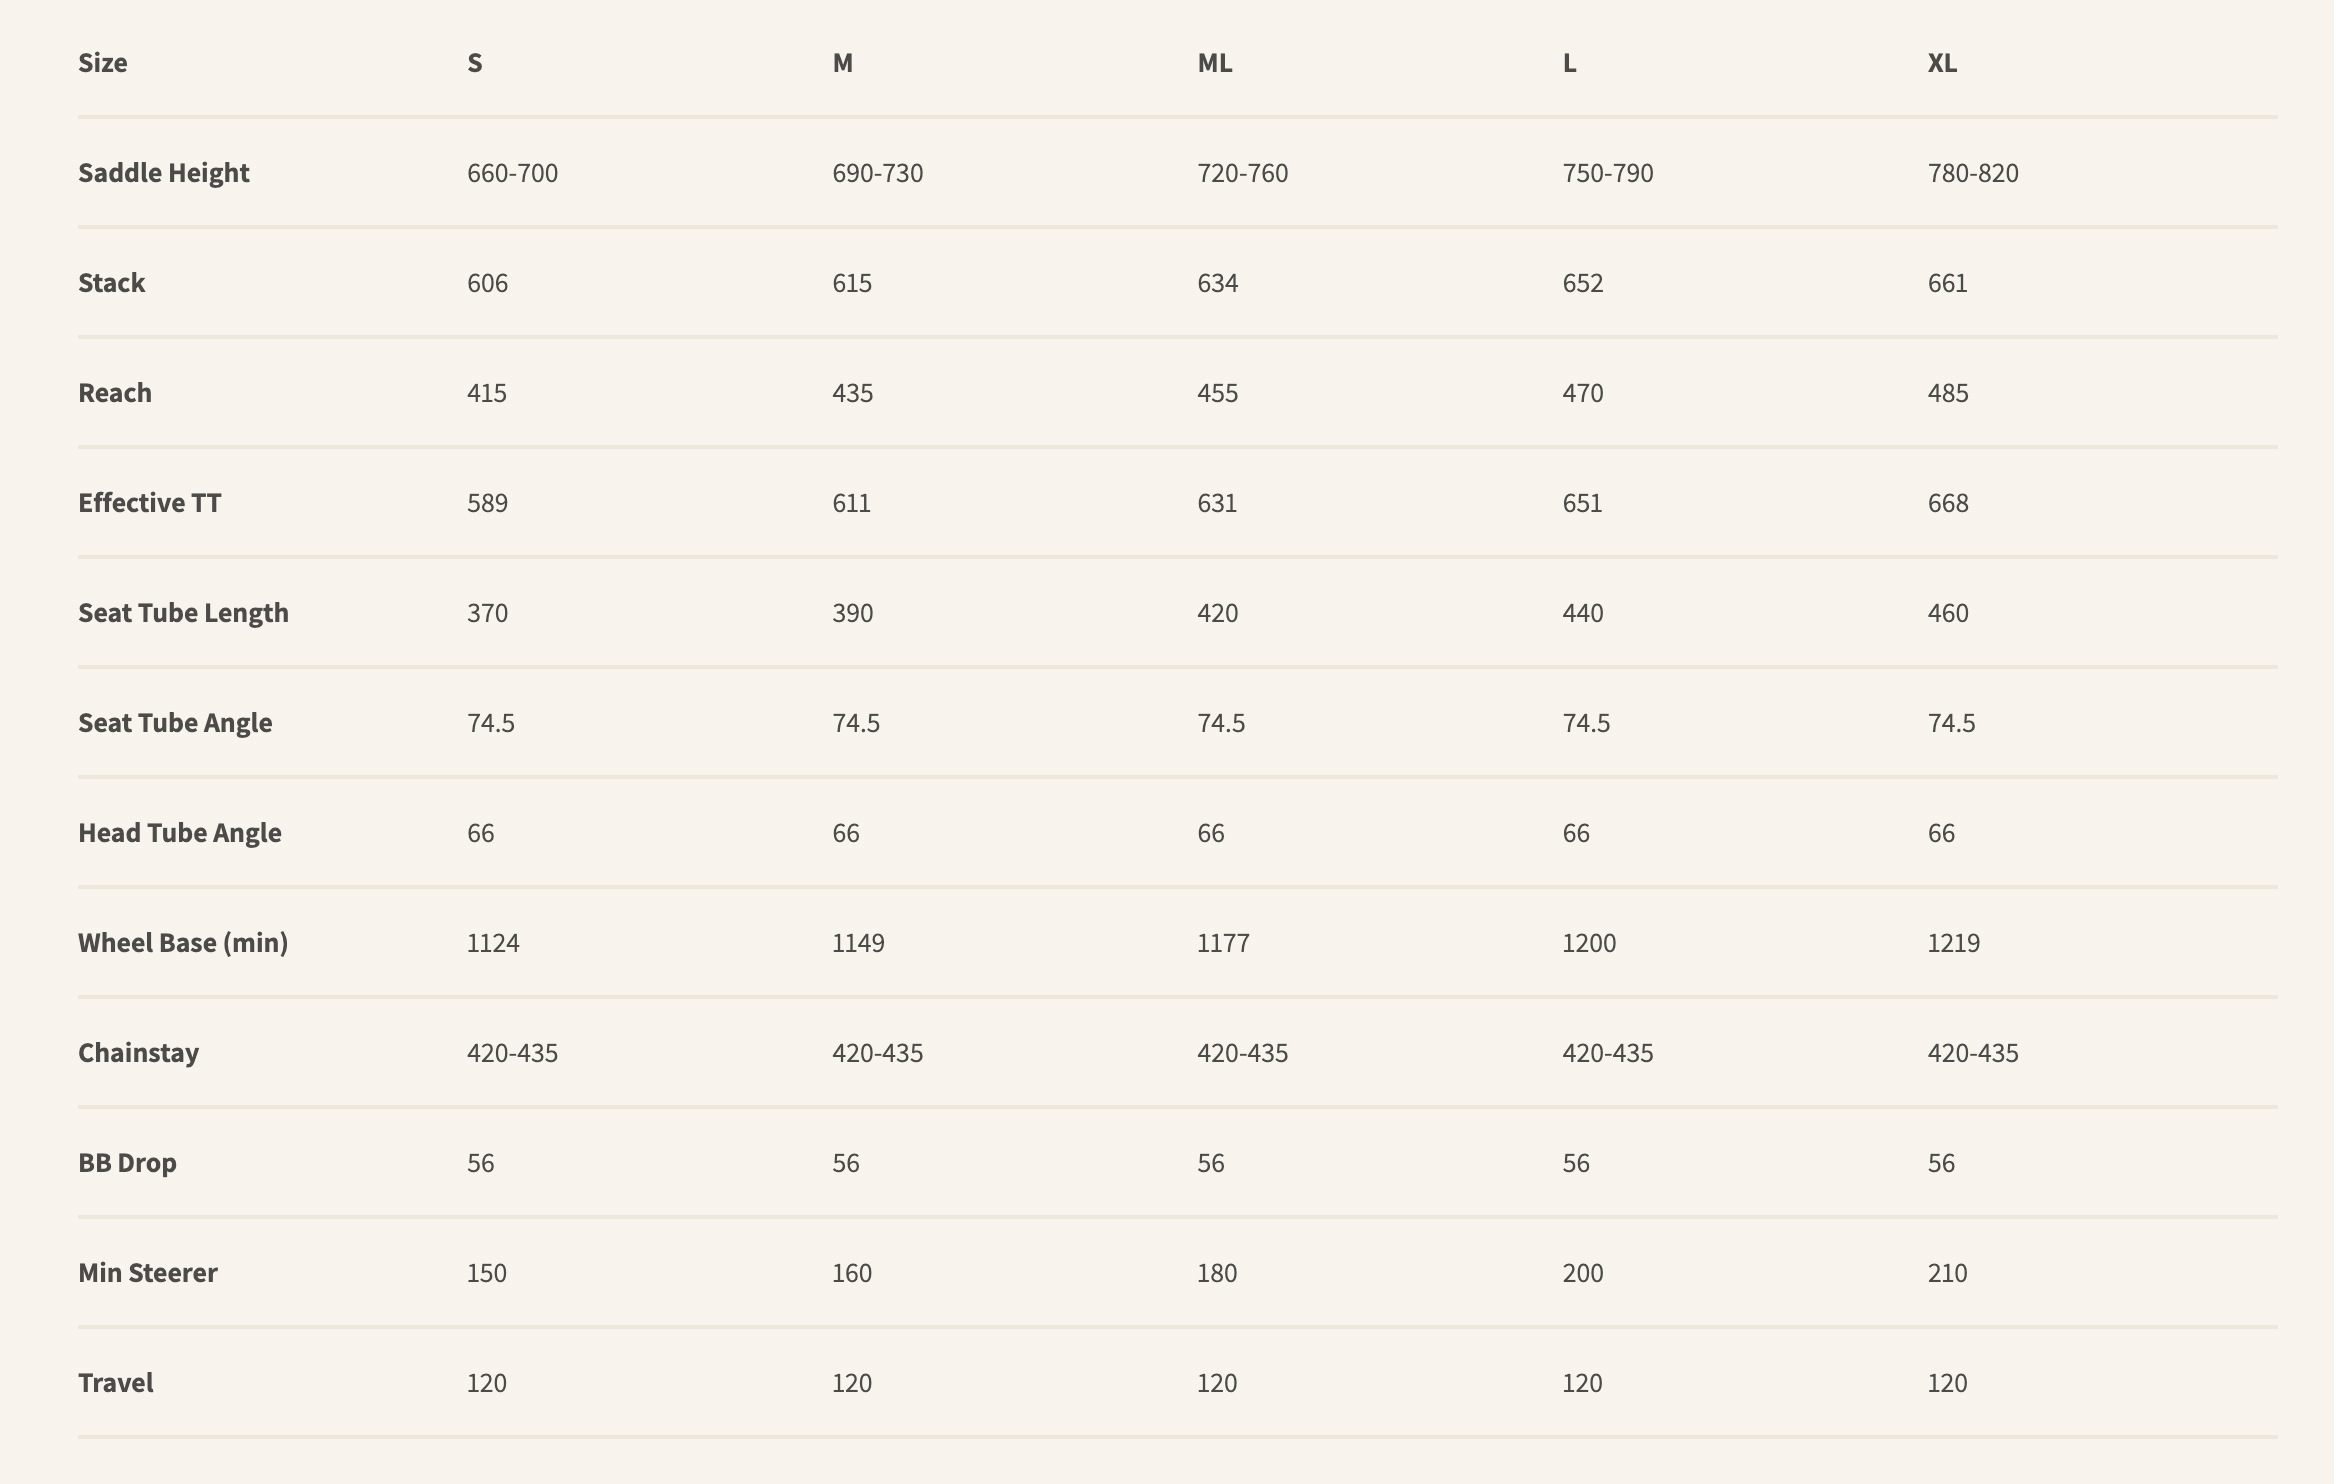The image size is (2334, 1484).
Task: Click the Travel row label
Action: 116,1383
